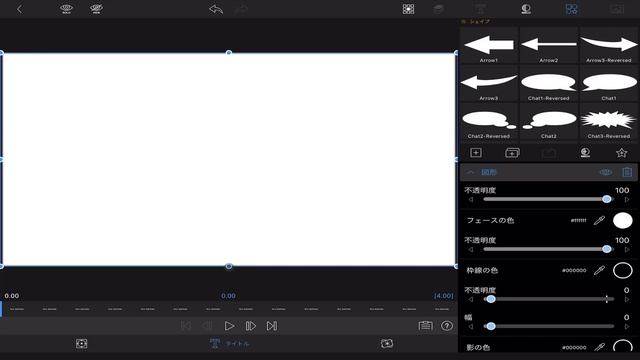Click the [4.00] duration label
640x360 pixels.
click(444, 296)
